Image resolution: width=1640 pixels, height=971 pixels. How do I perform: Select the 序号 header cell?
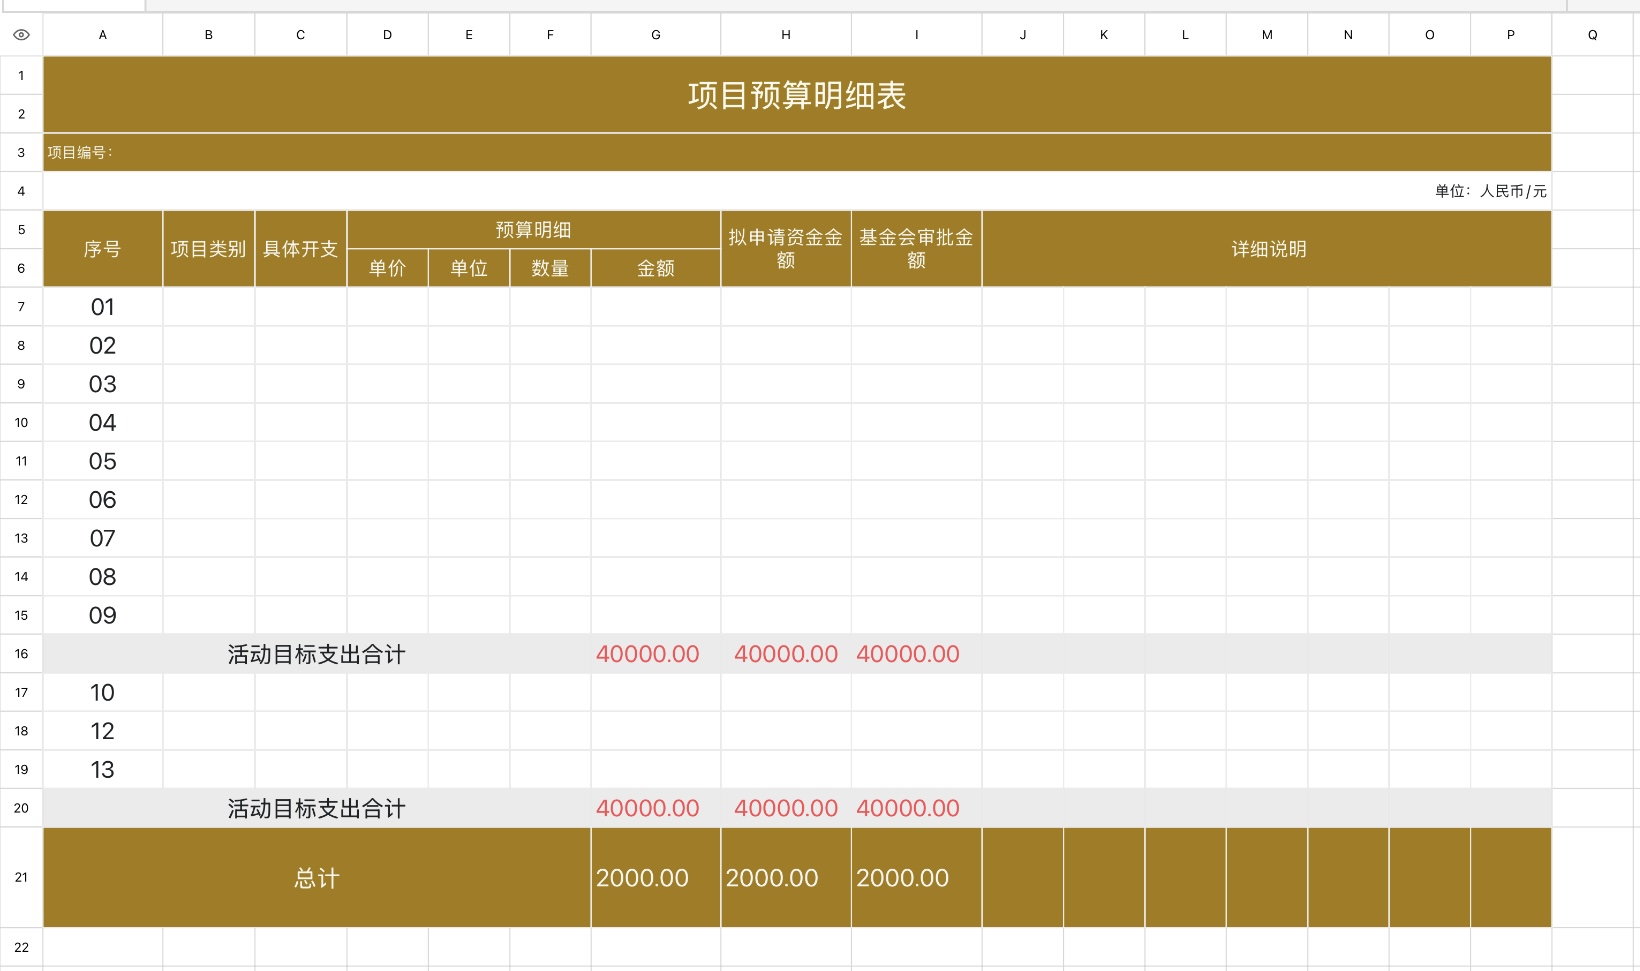tap(102, 248)
